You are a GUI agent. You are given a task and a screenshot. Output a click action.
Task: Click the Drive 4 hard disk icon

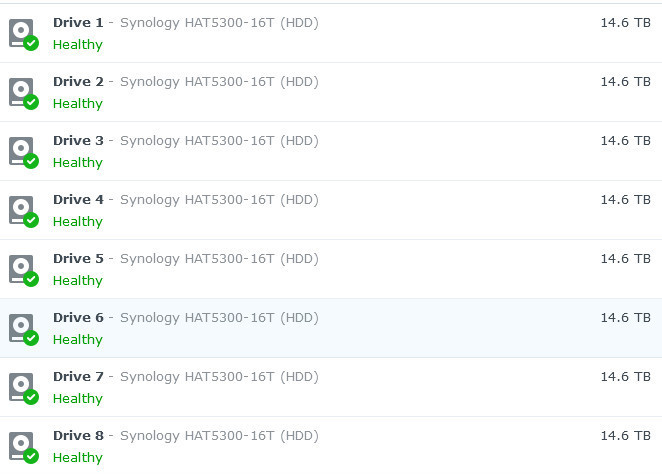pos(22,210)
